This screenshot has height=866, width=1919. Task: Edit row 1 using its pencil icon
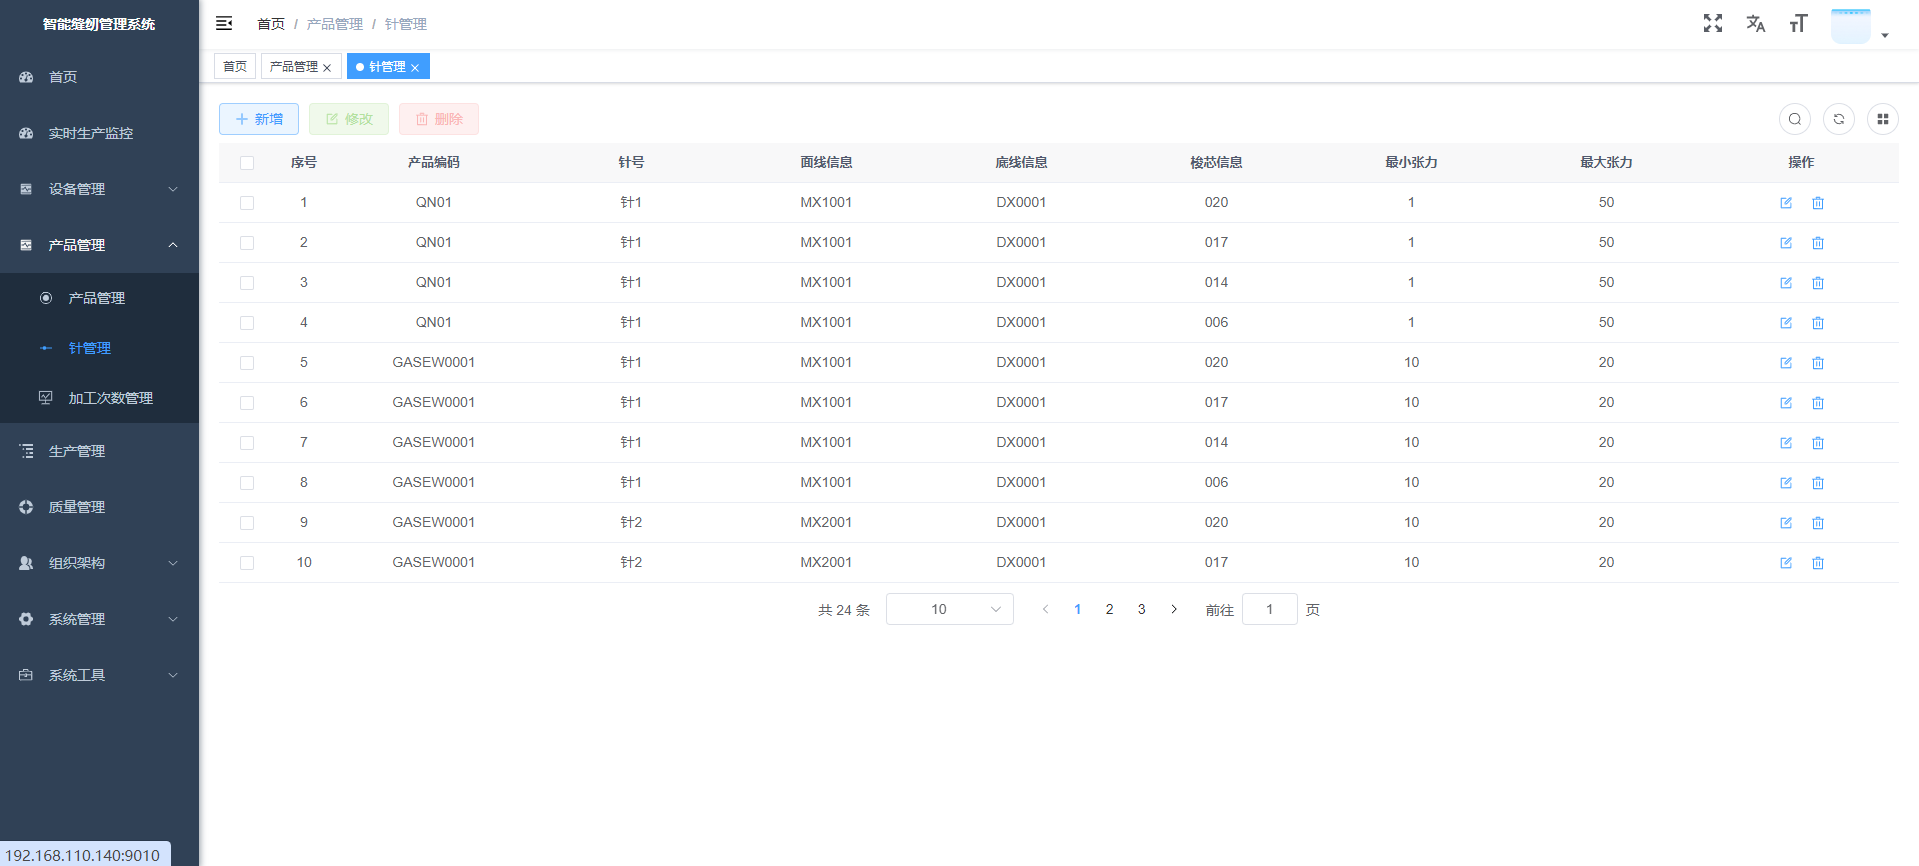pyautogui.click(x=1785, y=203)
